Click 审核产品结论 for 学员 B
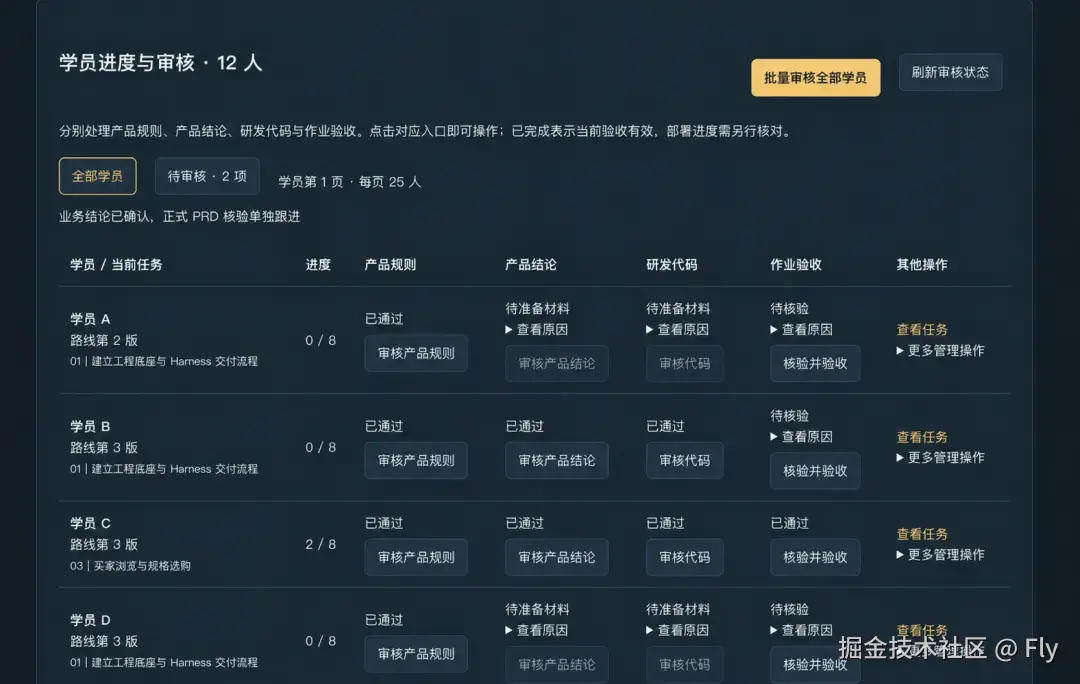Viewport: 1080px width, 684px height. click(x=557, y=460)
